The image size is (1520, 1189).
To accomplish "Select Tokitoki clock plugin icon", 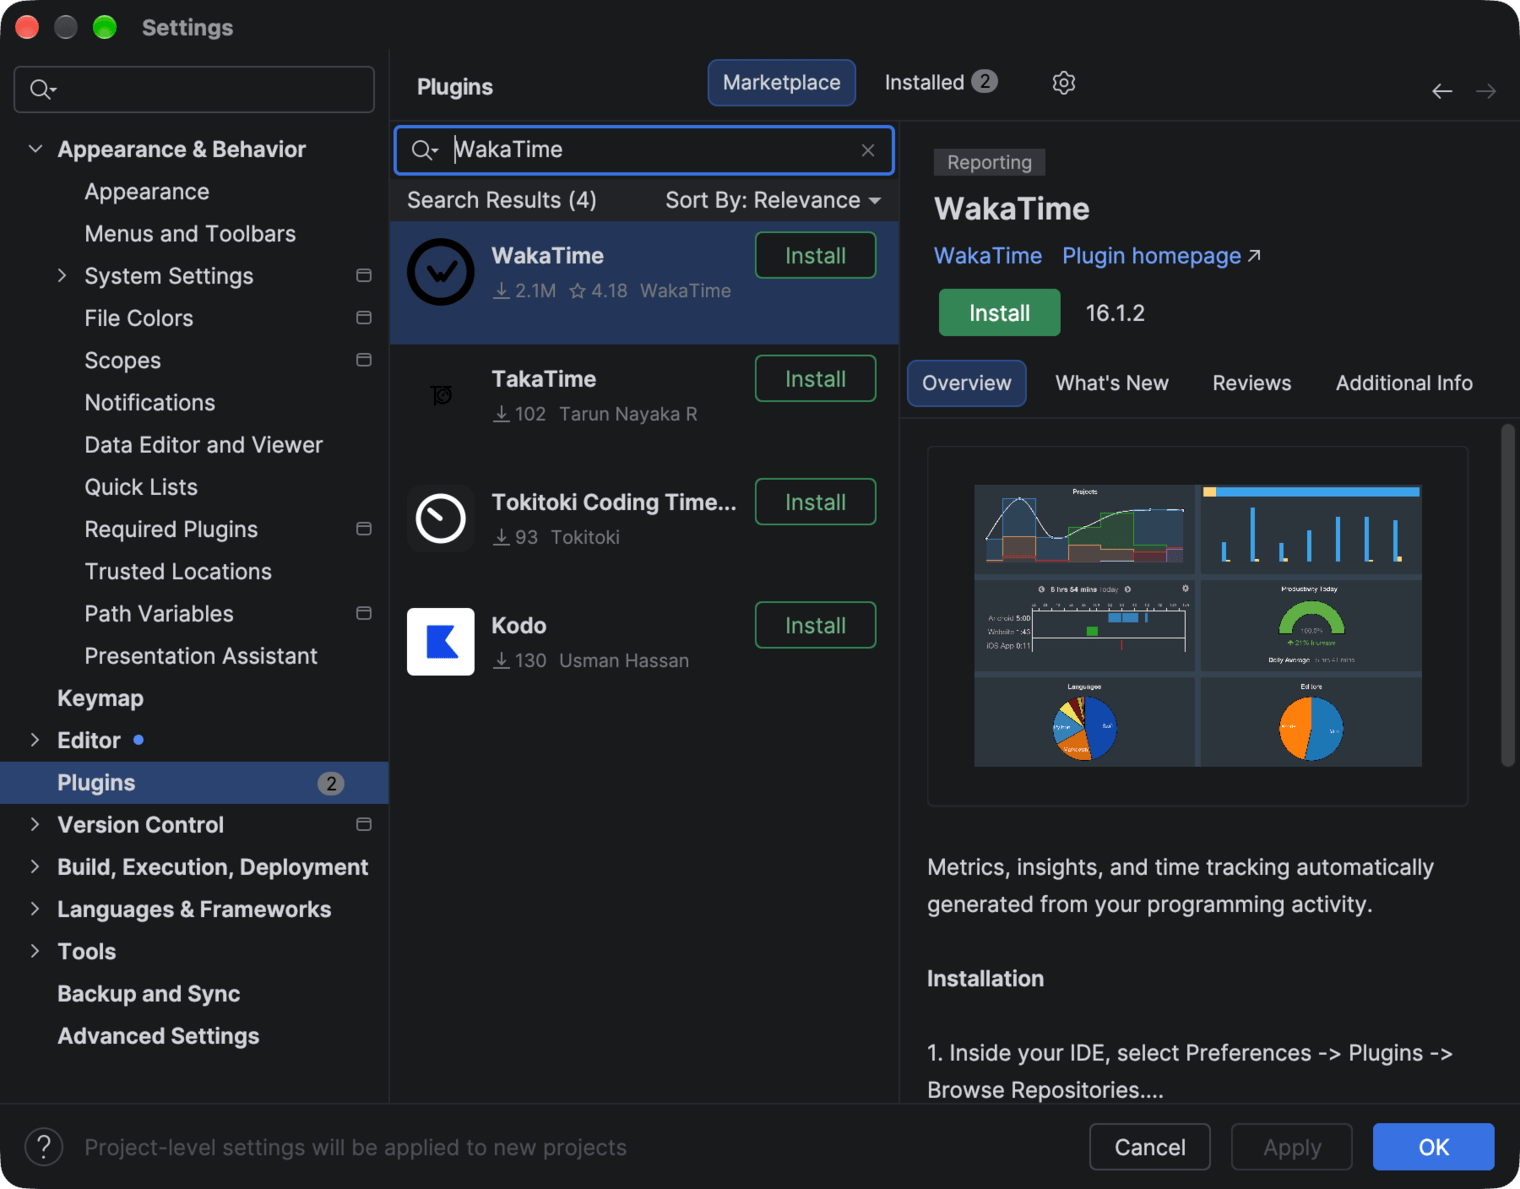I will pyautogui.click(x=441, y=518).
